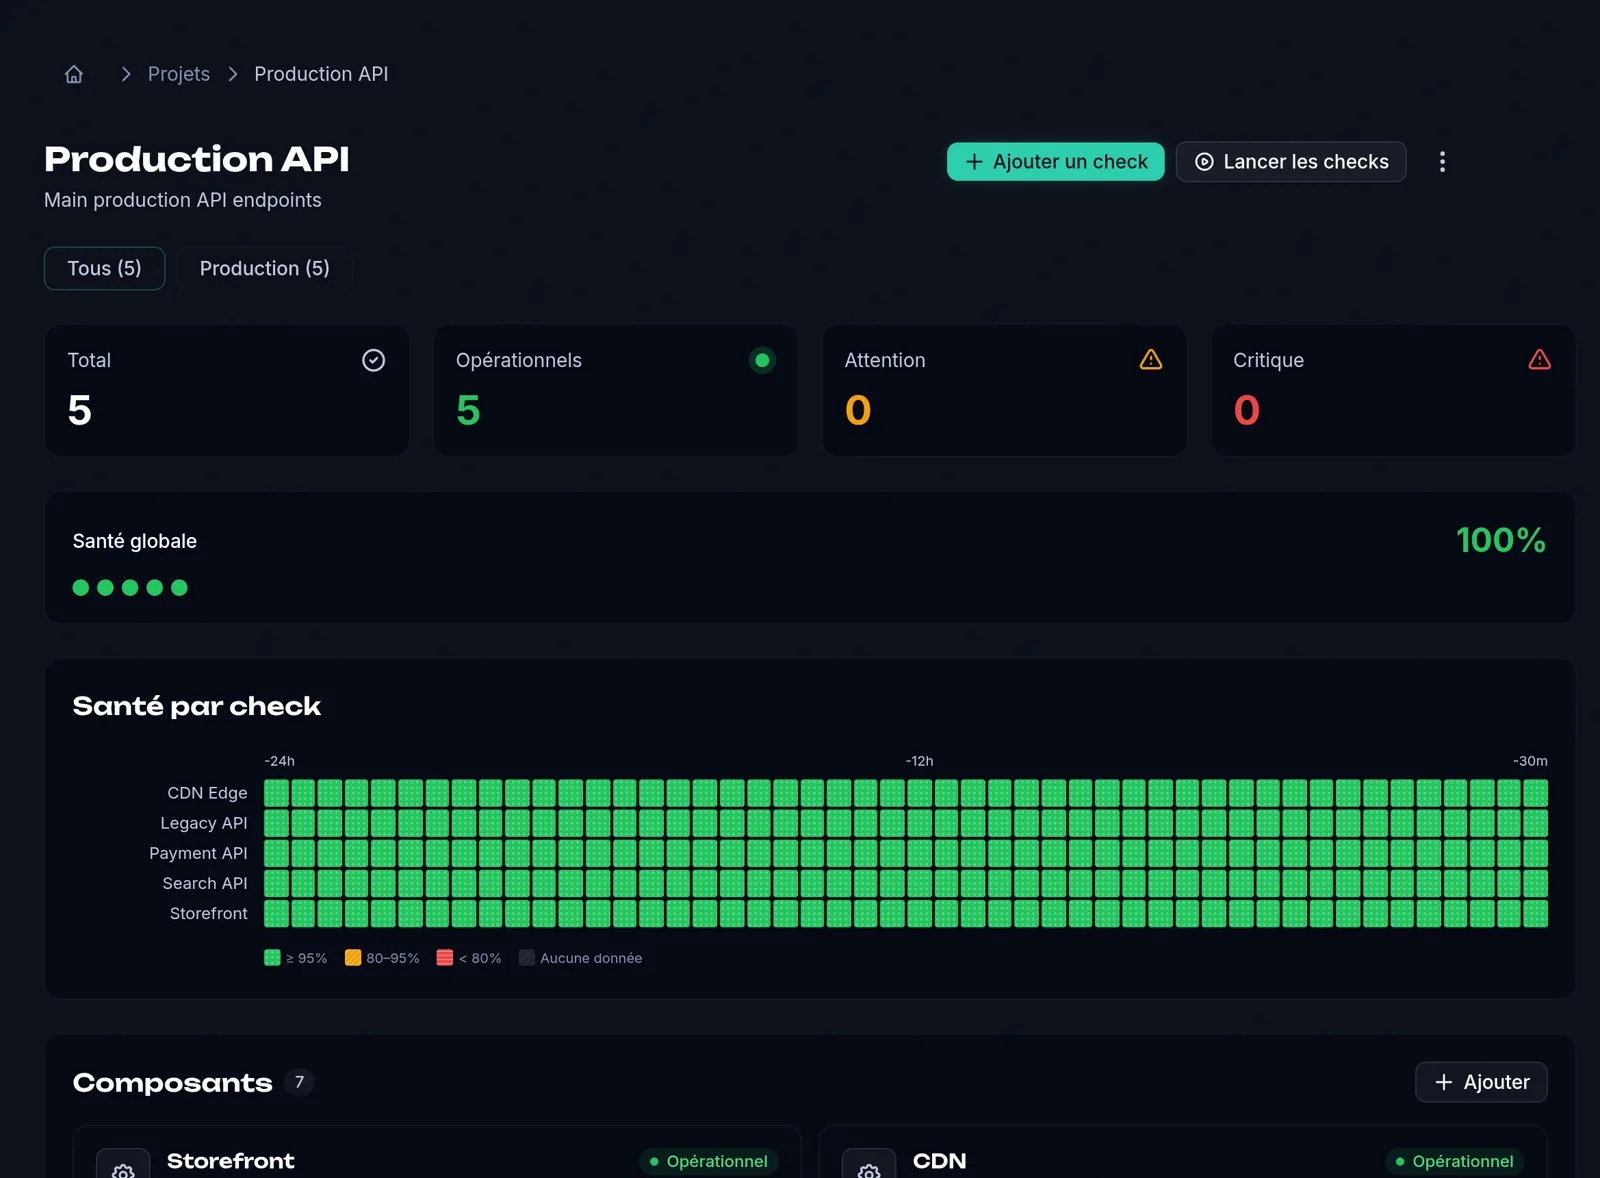This screenshot has width=1600, height=1178.
Task: Click last Storefront heatmap cell at -30m
Action: 1536,913
